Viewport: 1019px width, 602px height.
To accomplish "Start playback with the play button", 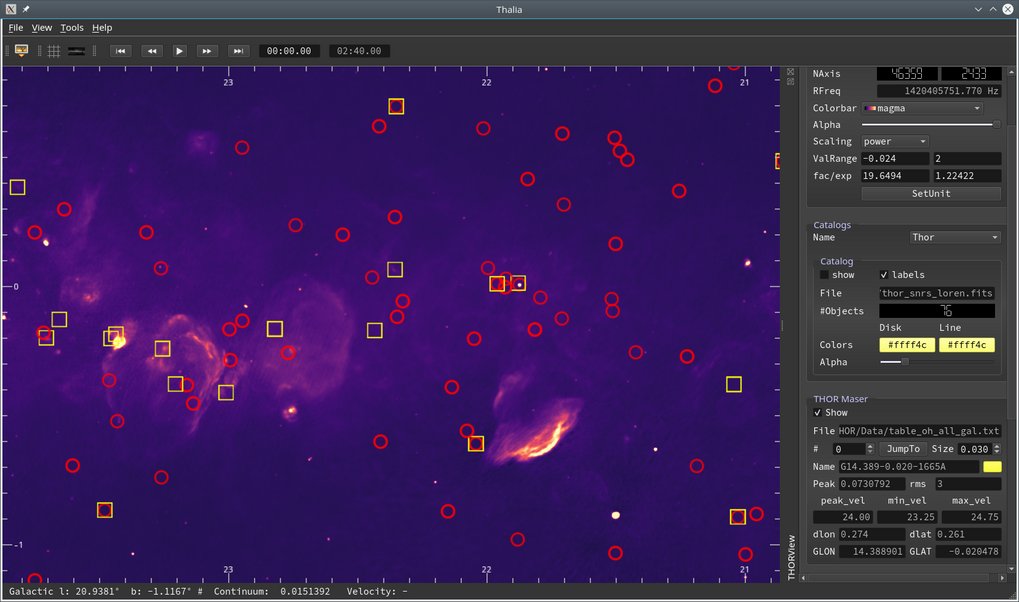I will 180,51.
